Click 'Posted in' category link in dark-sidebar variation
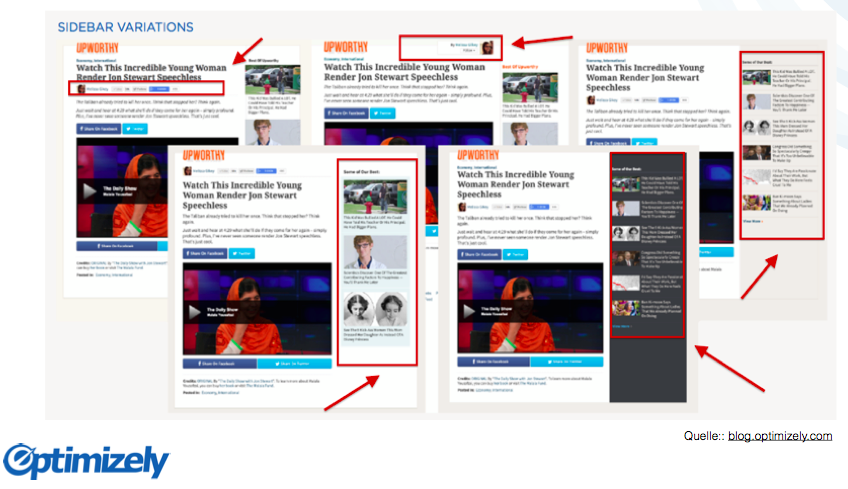Viewport: 848px width, 489px height. click(494, 389)
